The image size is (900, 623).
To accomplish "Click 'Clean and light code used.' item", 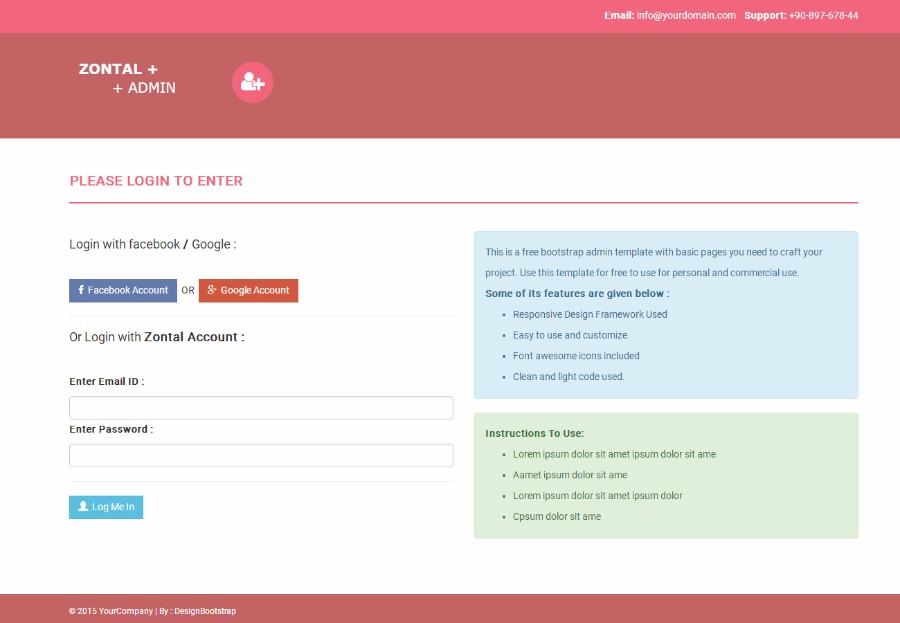I will 569,377.
